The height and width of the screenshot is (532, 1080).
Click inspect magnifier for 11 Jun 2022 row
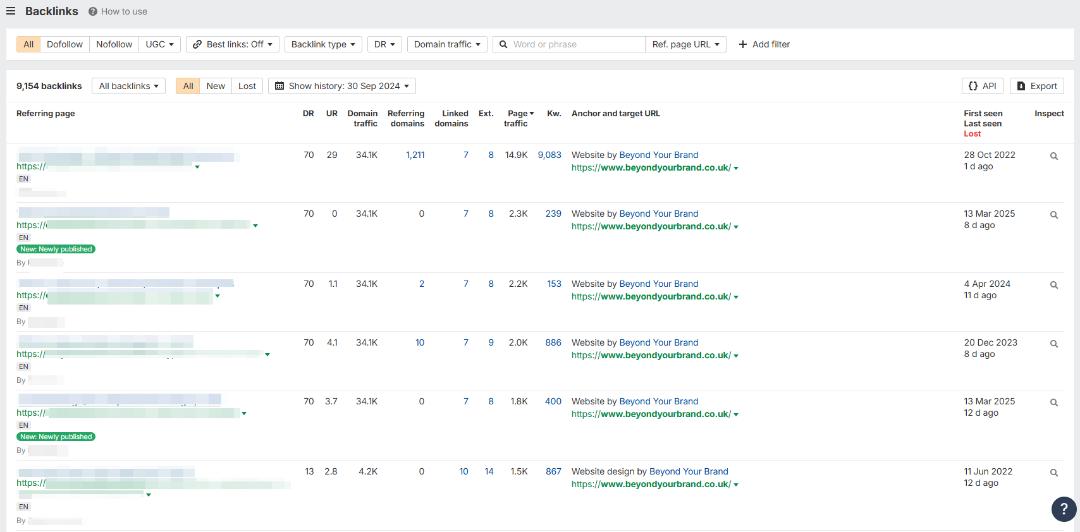(x=1053, y=472)
